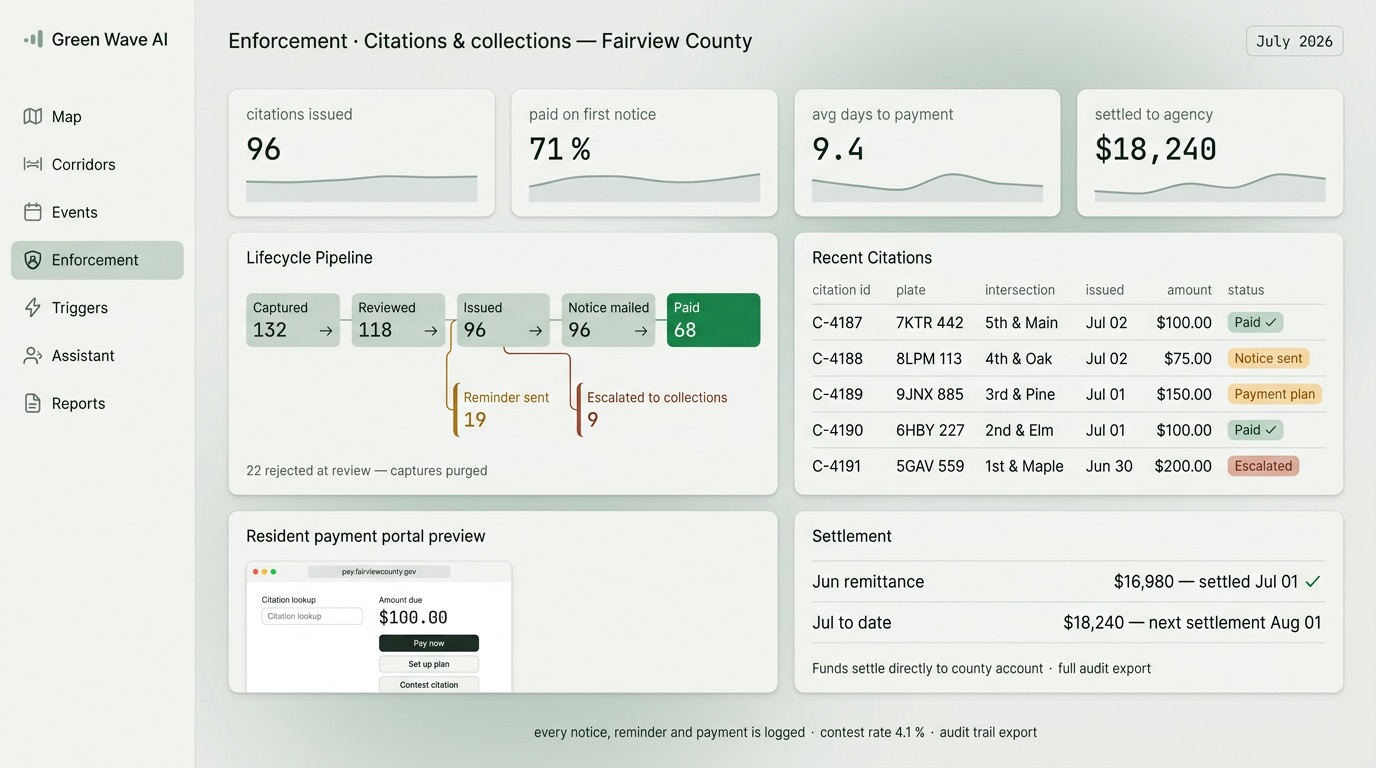The width and height of the screenshot is (1376, 768).
Task: Click the Map icon in sidebar
Action: point(33,116)
